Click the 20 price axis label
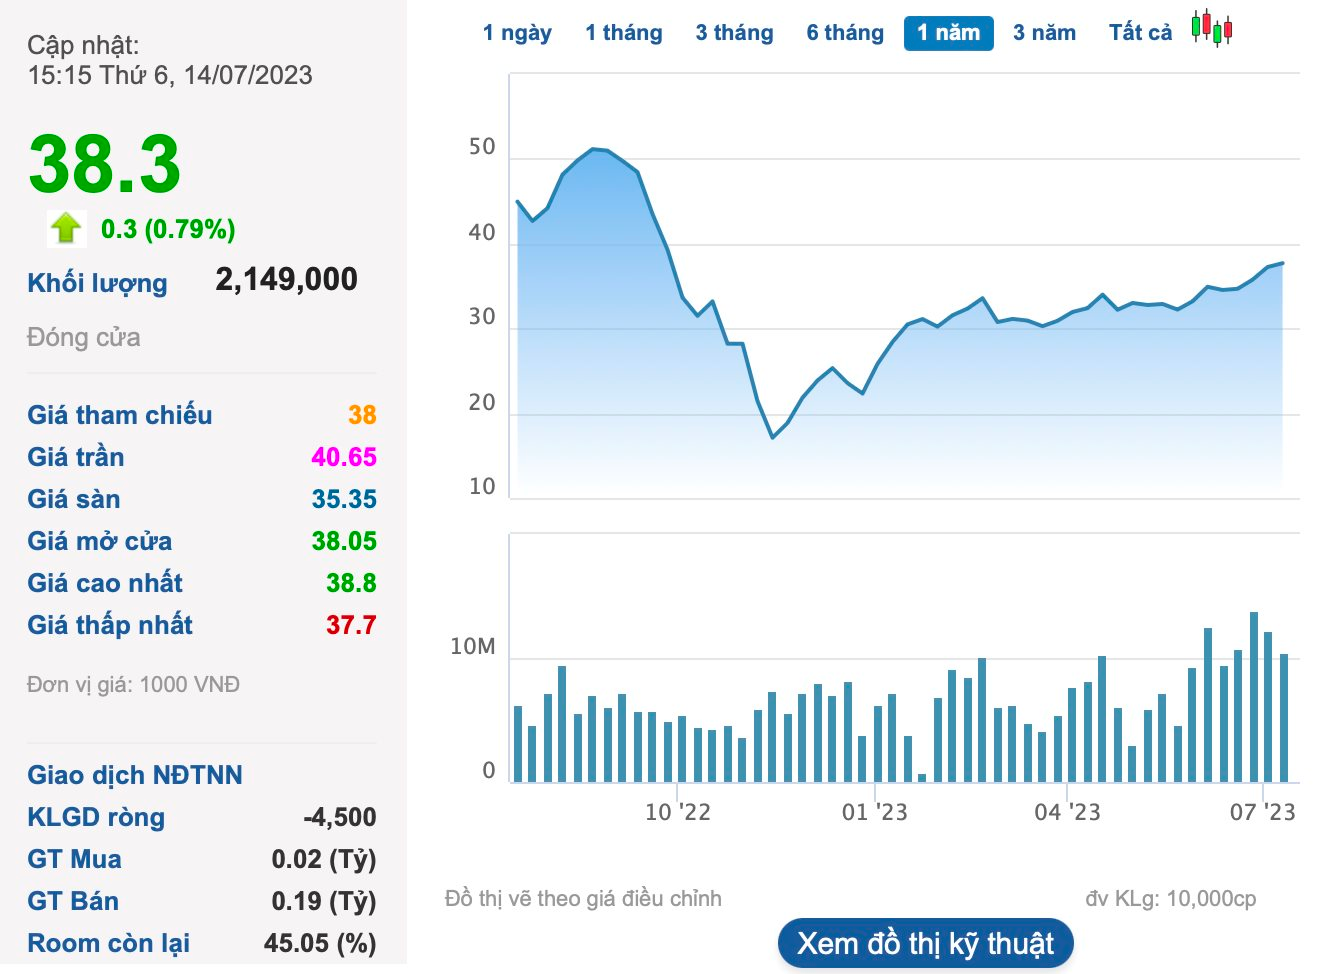Image resolution: width=1318 pixels, height=974 pixels. (x=482, y=403)
